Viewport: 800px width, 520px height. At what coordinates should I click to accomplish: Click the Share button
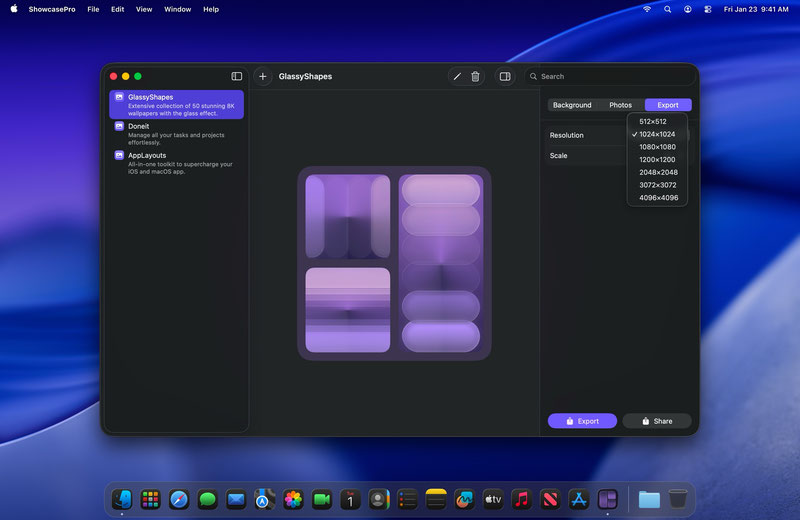pyautogui.click(x=656, y=421)
